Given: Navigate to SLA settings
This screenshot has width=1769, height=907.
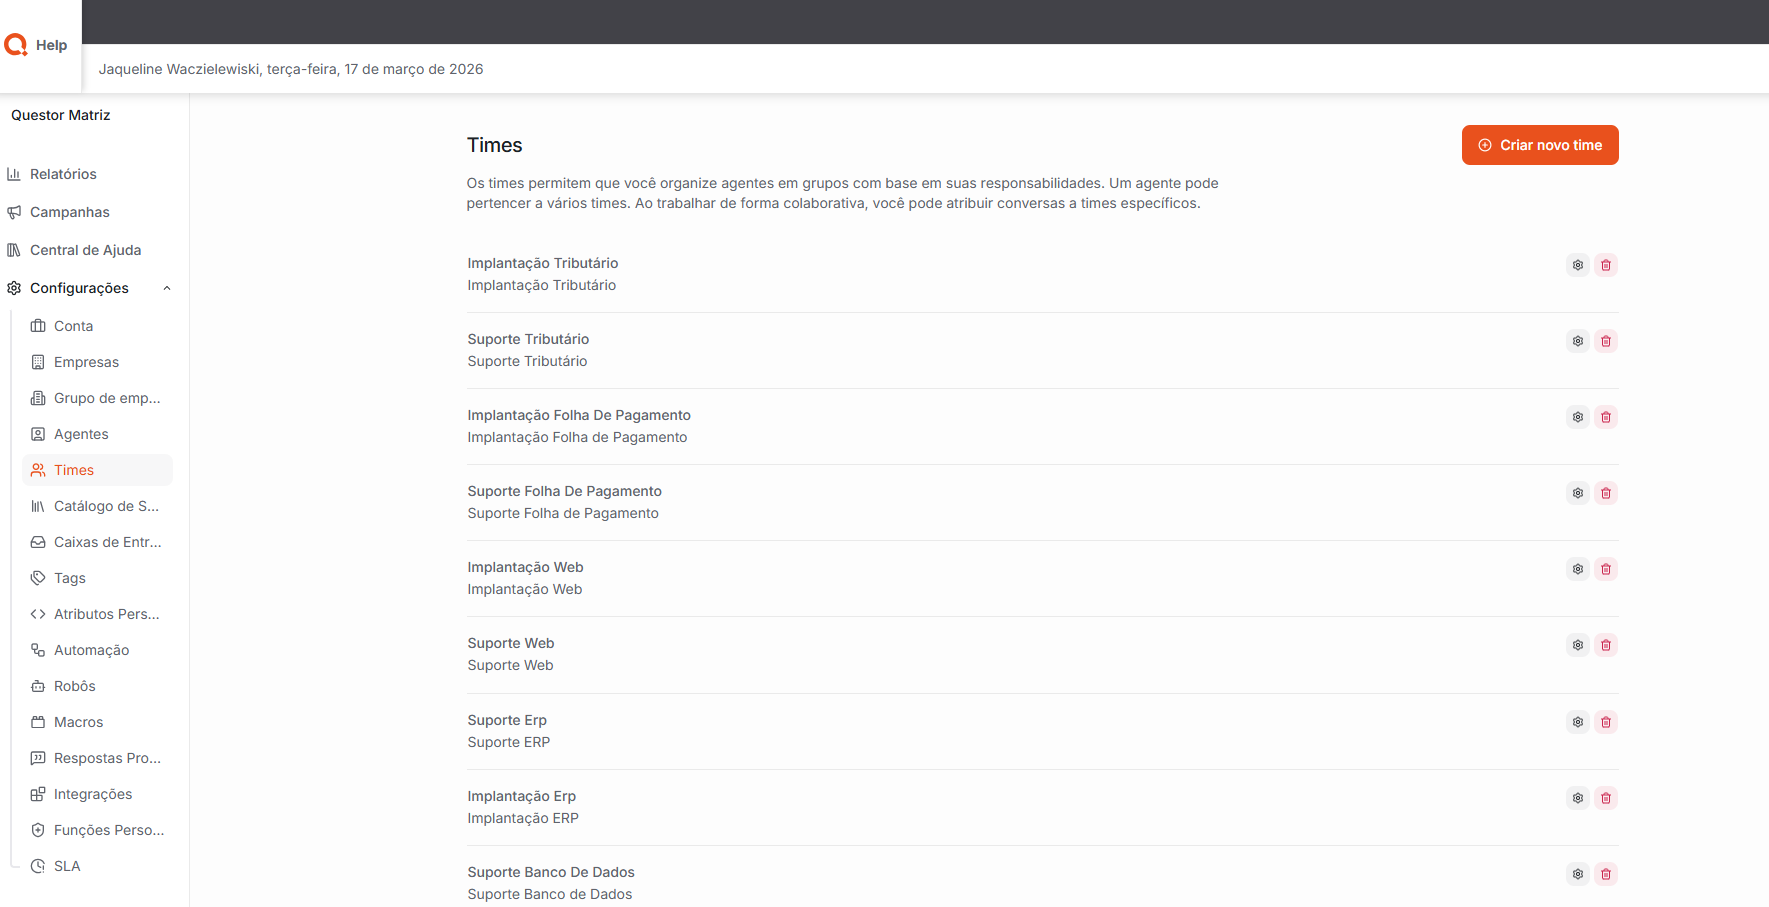Looking at the screenshot, I should click(x=67, y=866).
